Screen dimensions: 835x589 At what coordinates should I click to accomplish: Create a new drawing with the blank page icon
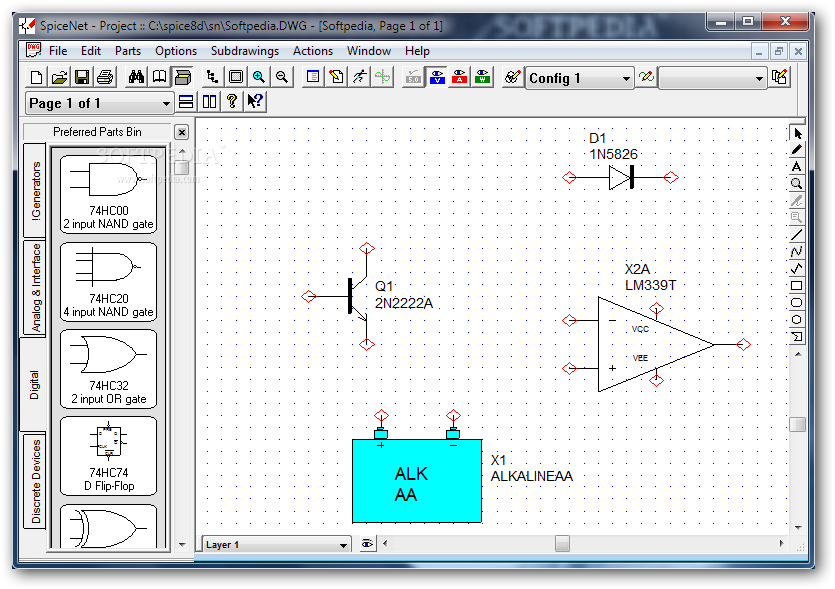coord(36,78)
